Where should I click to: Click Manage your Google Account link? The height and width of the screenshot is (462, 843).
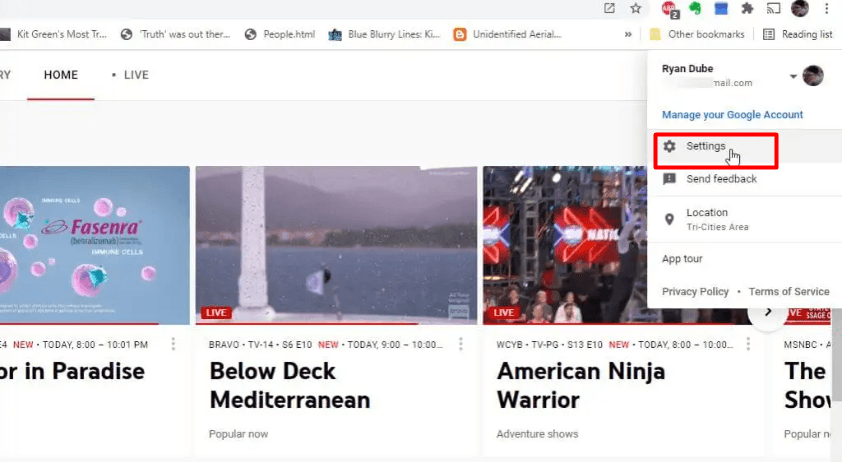pyautogui.click(x=732, y=115)
